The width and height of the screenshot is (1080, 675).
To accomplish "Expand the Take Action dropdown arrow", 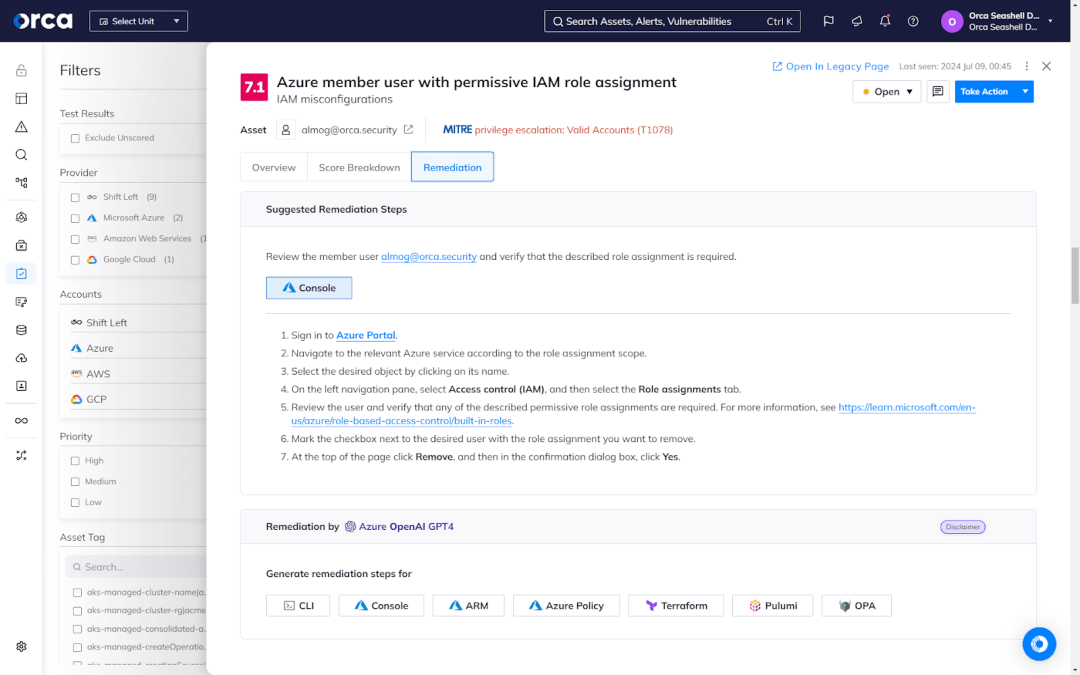I will 1024,92.
